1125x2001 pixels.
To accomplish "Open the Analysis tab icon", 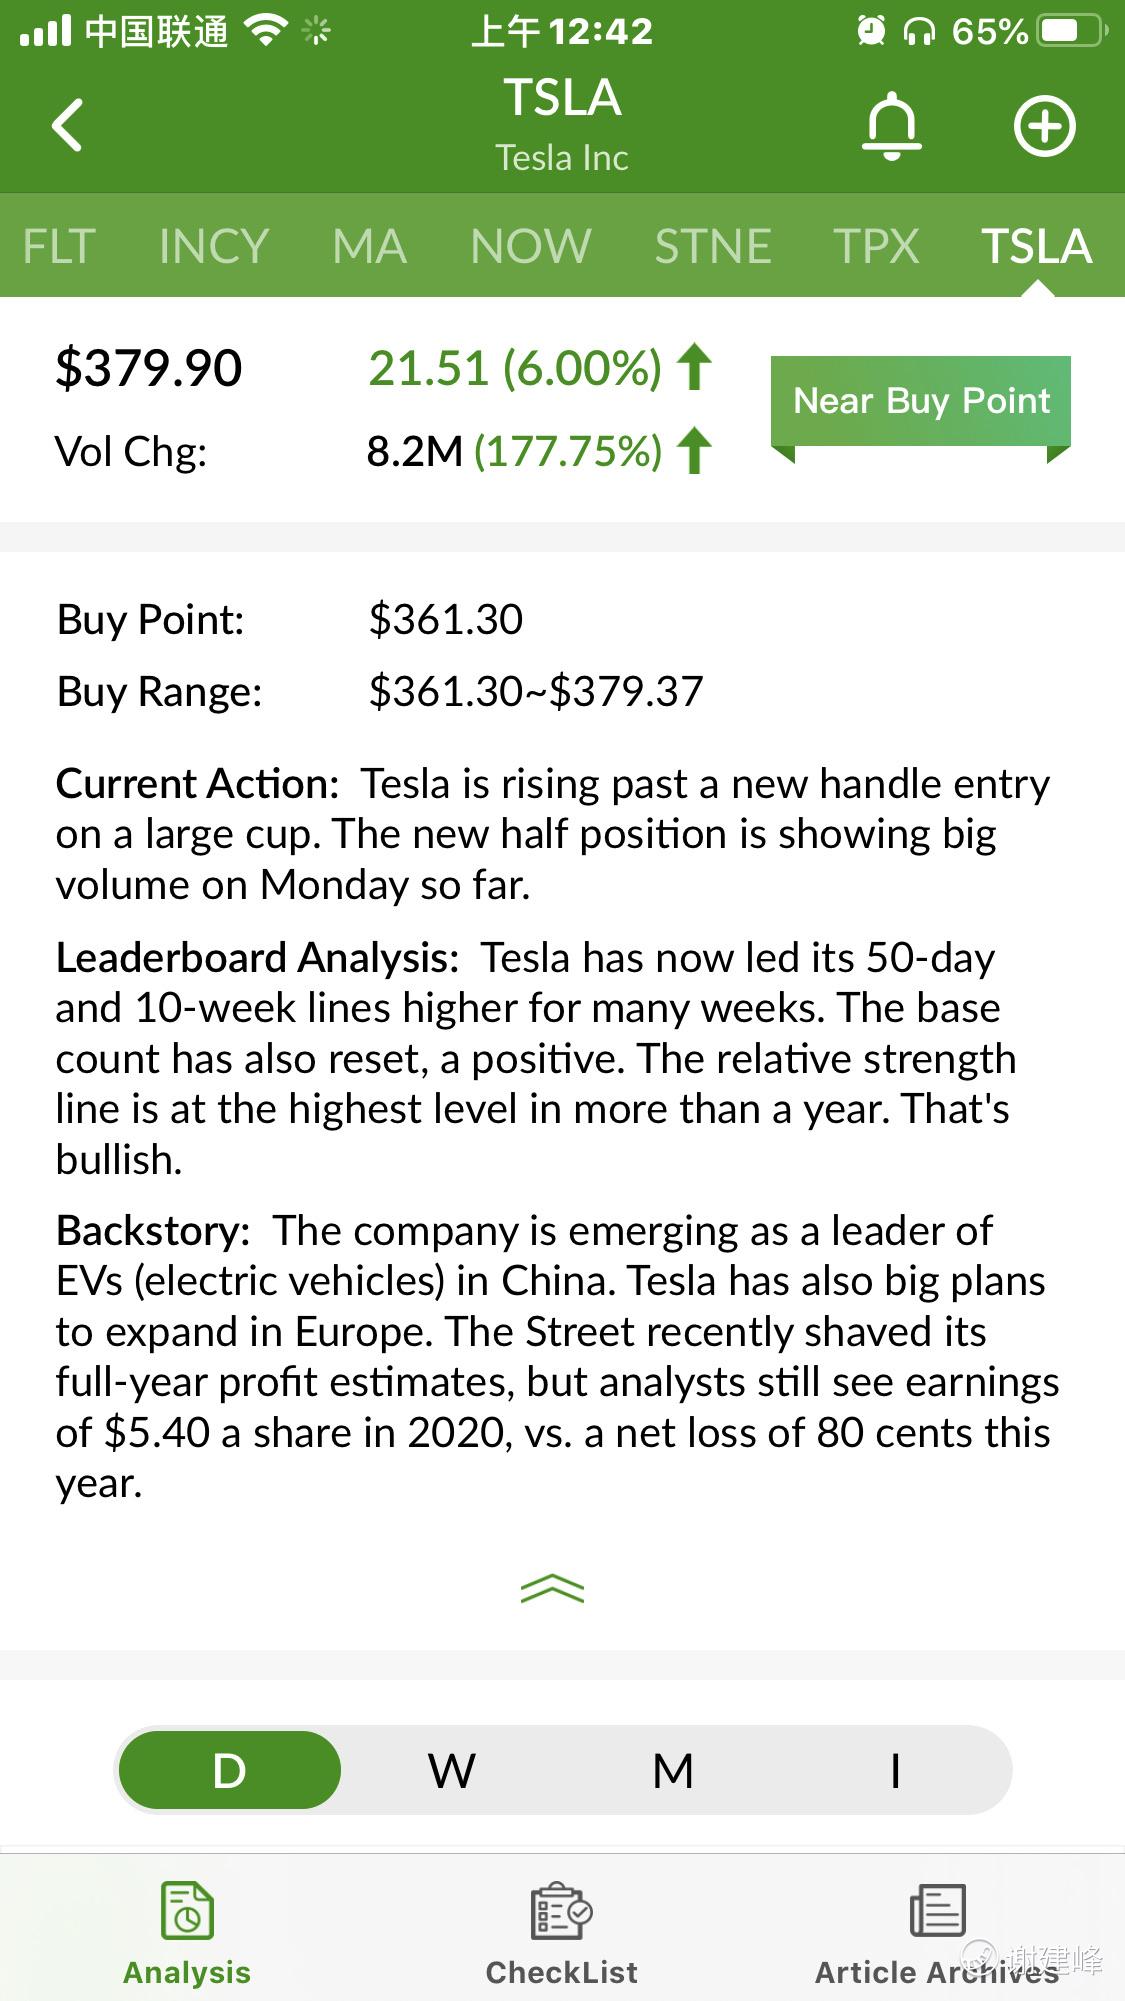I will (187, 1911).
